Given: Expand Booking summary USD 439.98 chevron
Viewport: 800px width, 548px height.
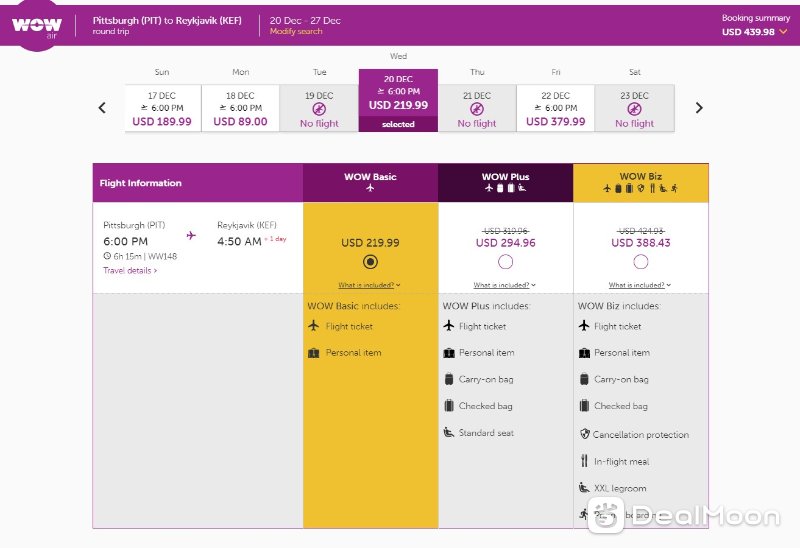Looking at the screenshot, I should [783, 32].
